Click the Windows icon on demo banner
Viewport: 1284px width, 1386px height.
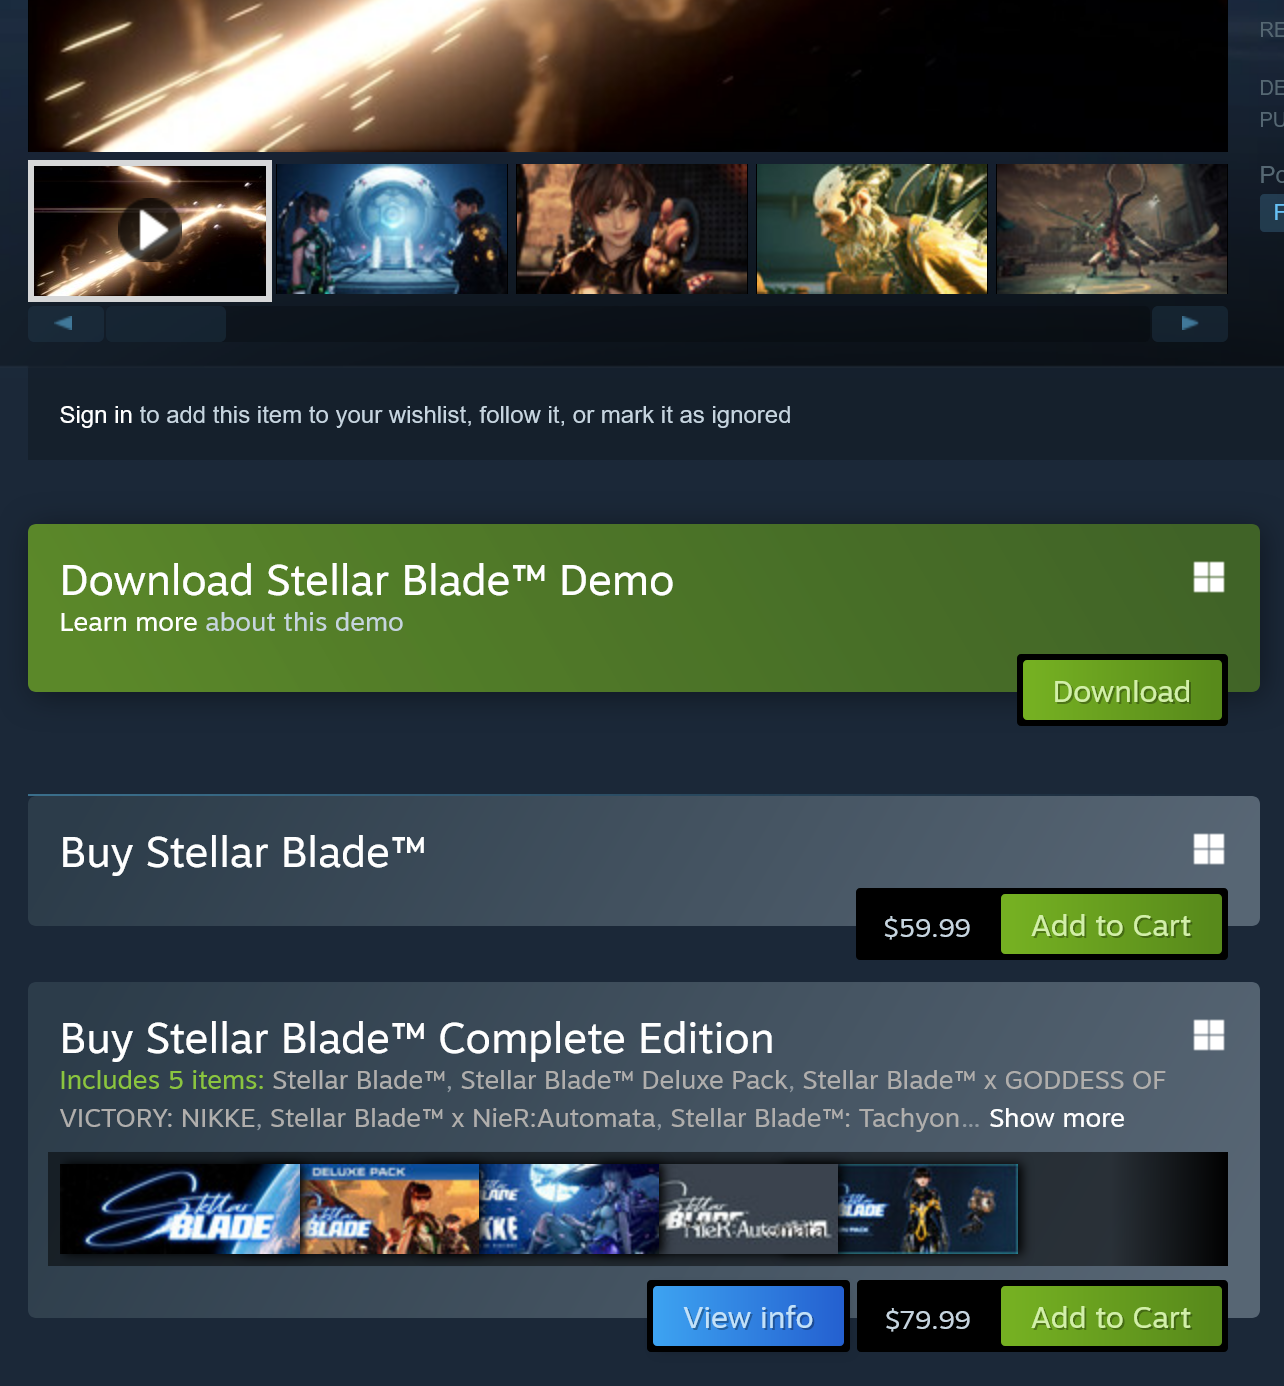pos(1209,577)
